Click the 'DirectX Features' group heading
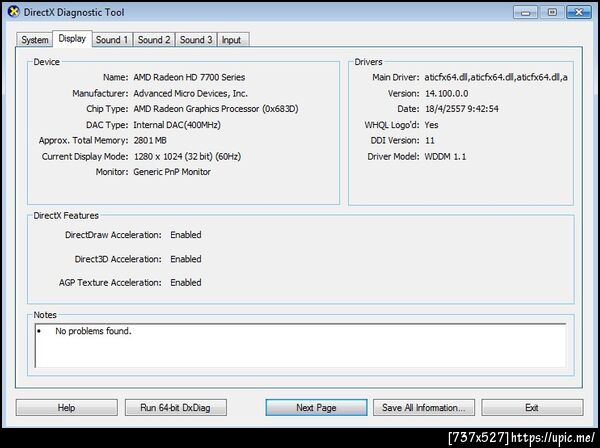 66,216
